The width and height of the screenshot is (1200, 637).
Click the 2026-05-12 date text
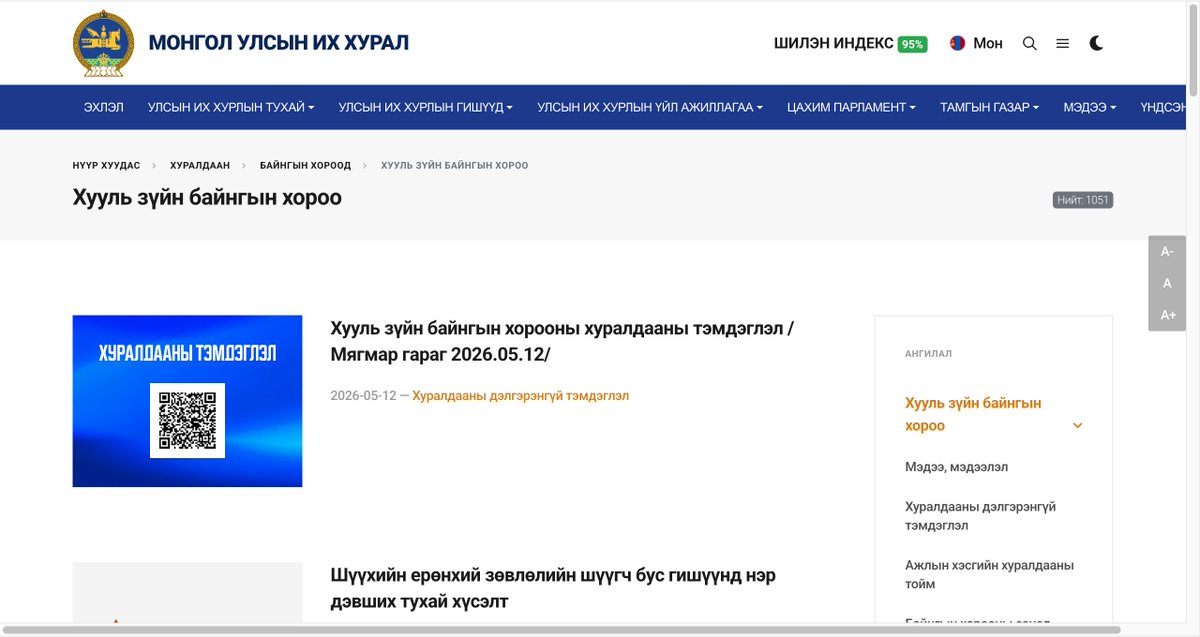363,396
